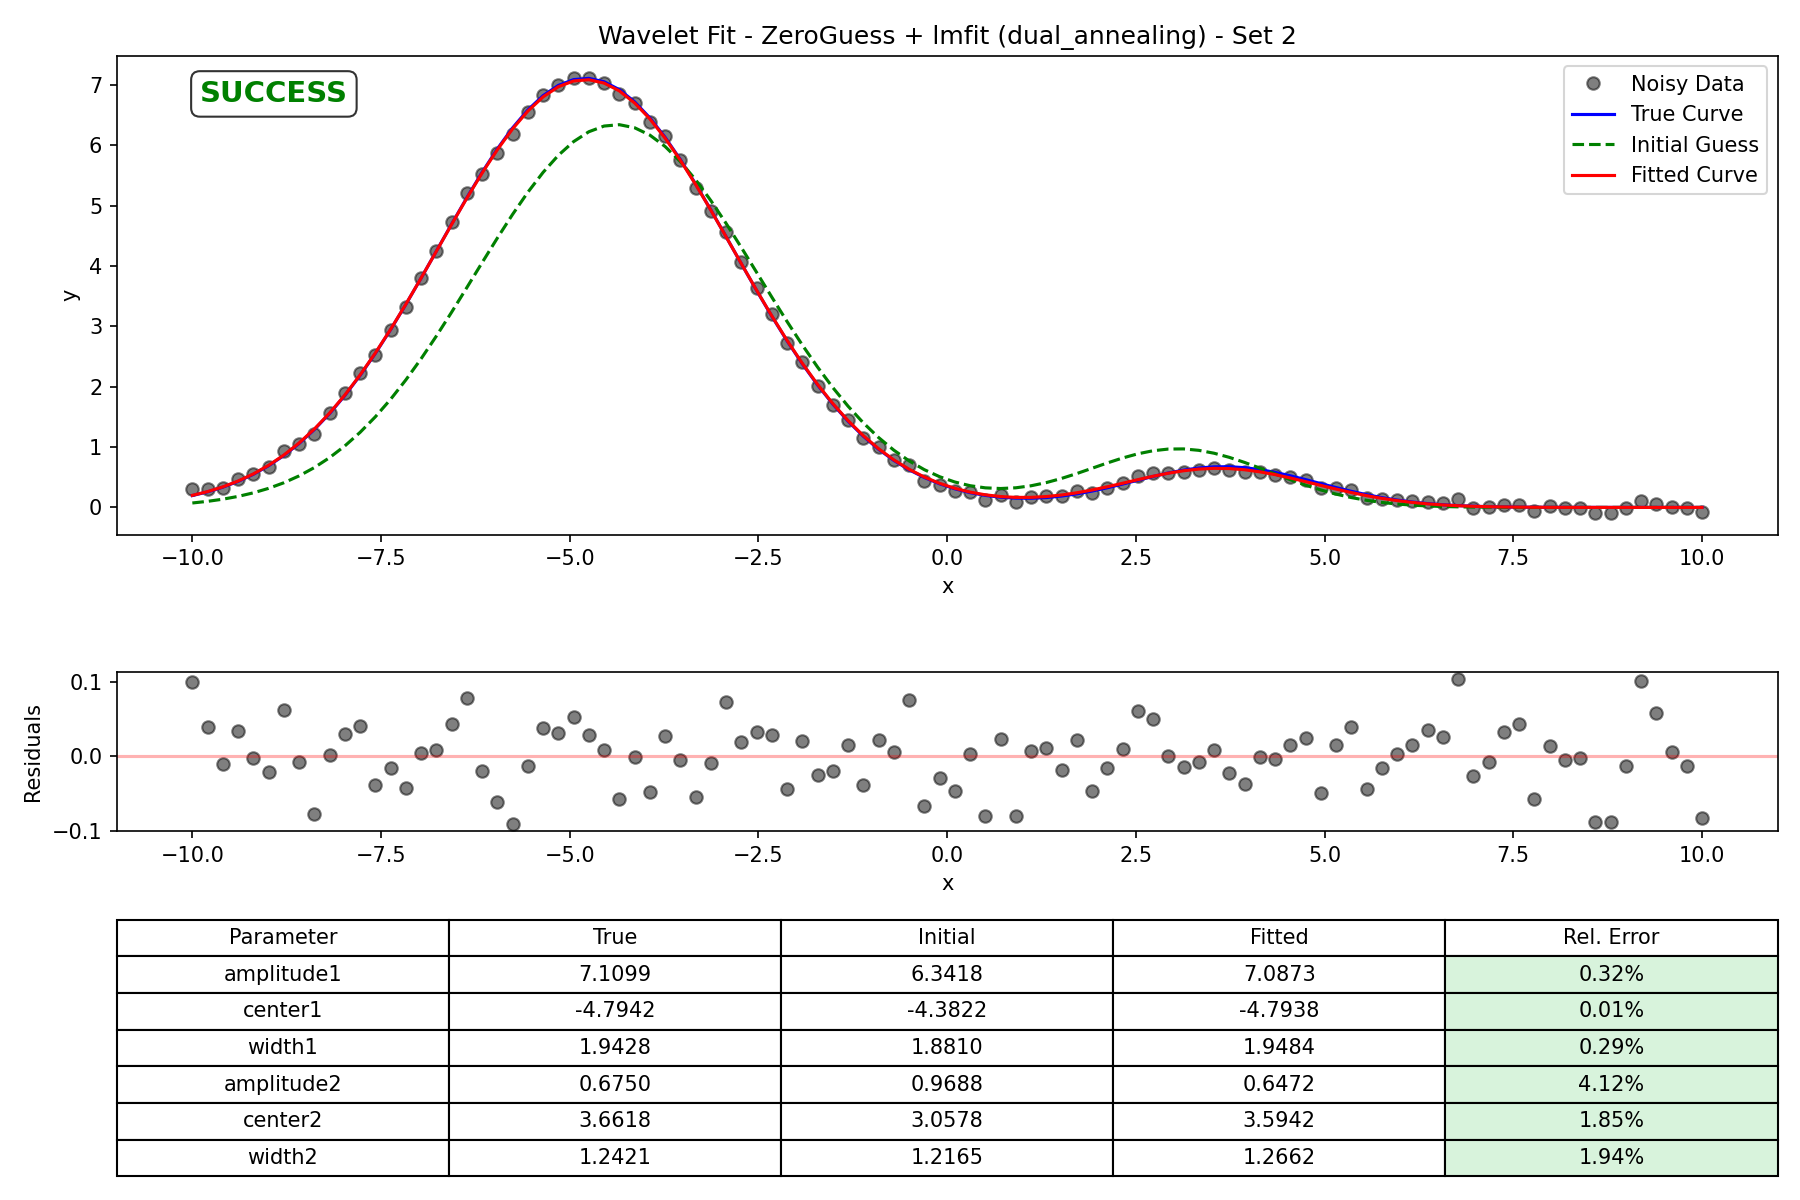1800x1200 pixels.
Task: Click fitted value 1.9484
Action: point(1279,1048)
